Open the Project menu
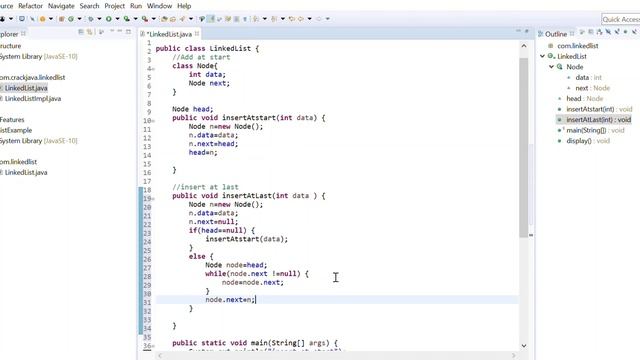640x360 pixels. [115, 6]
